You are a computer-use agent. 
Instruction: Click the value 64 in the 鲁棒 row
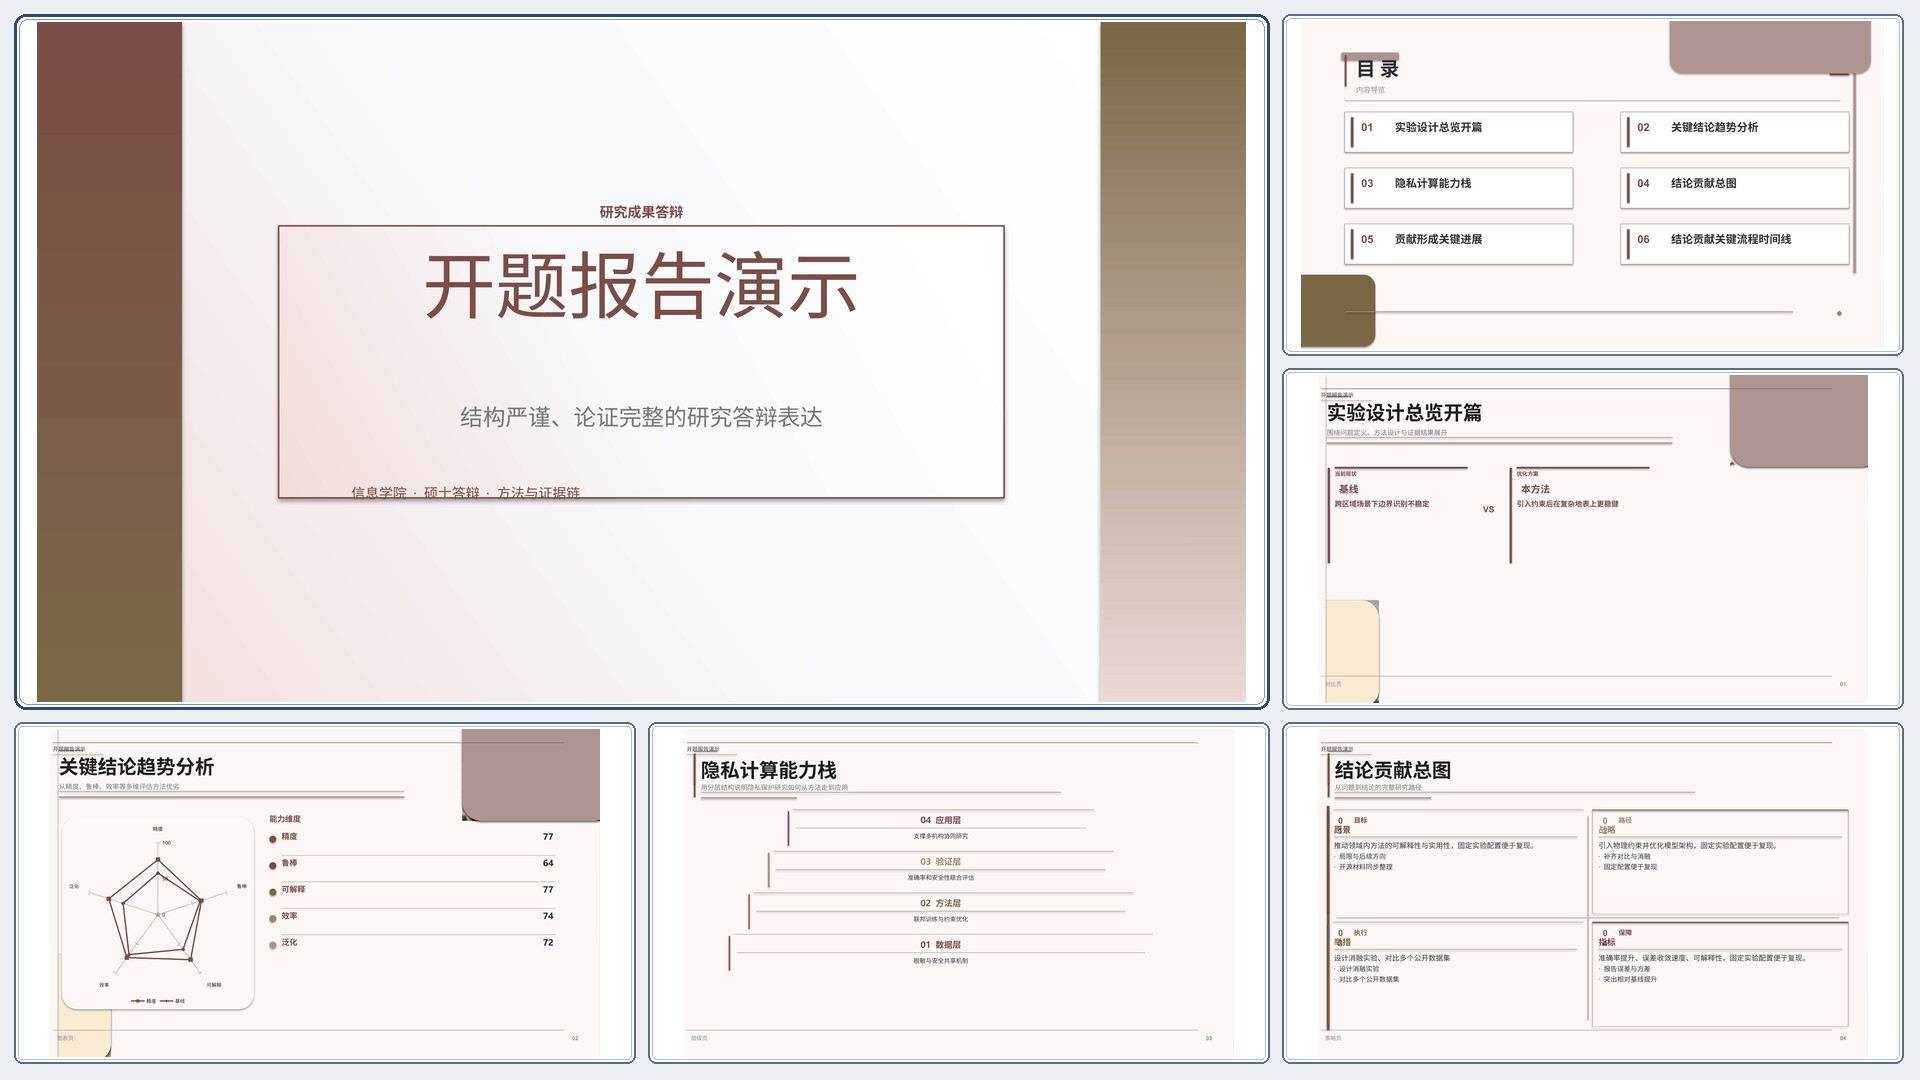pyautogui.click(x=548, y=863)
